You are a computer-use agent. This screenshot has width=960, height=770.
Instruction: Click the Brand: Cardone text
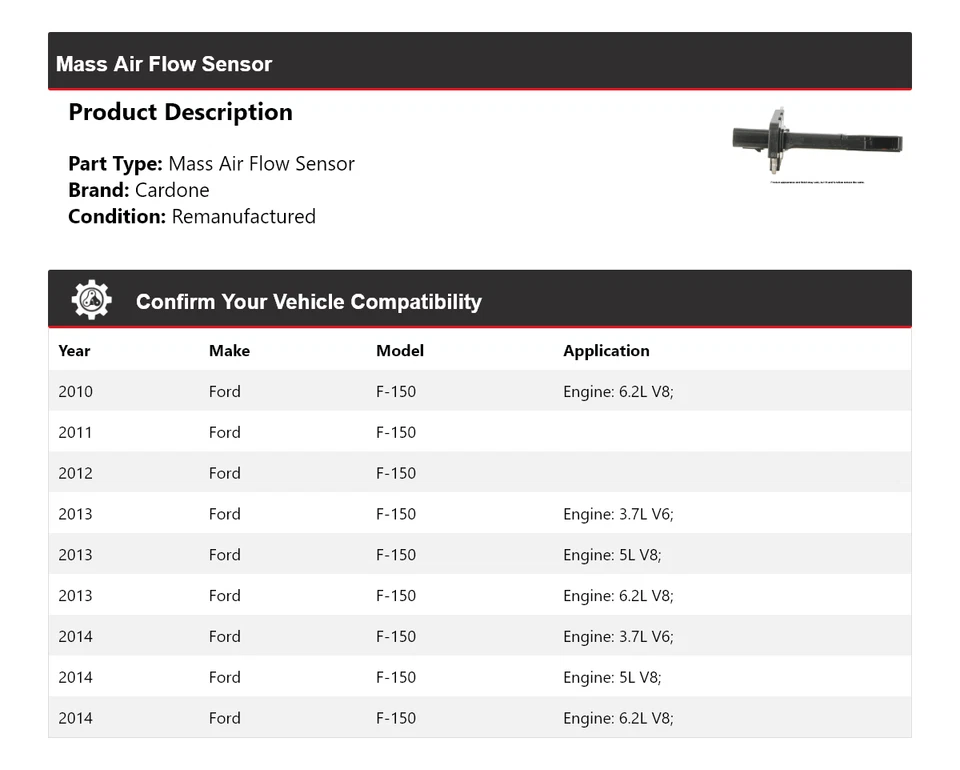[x=139, y=190]
